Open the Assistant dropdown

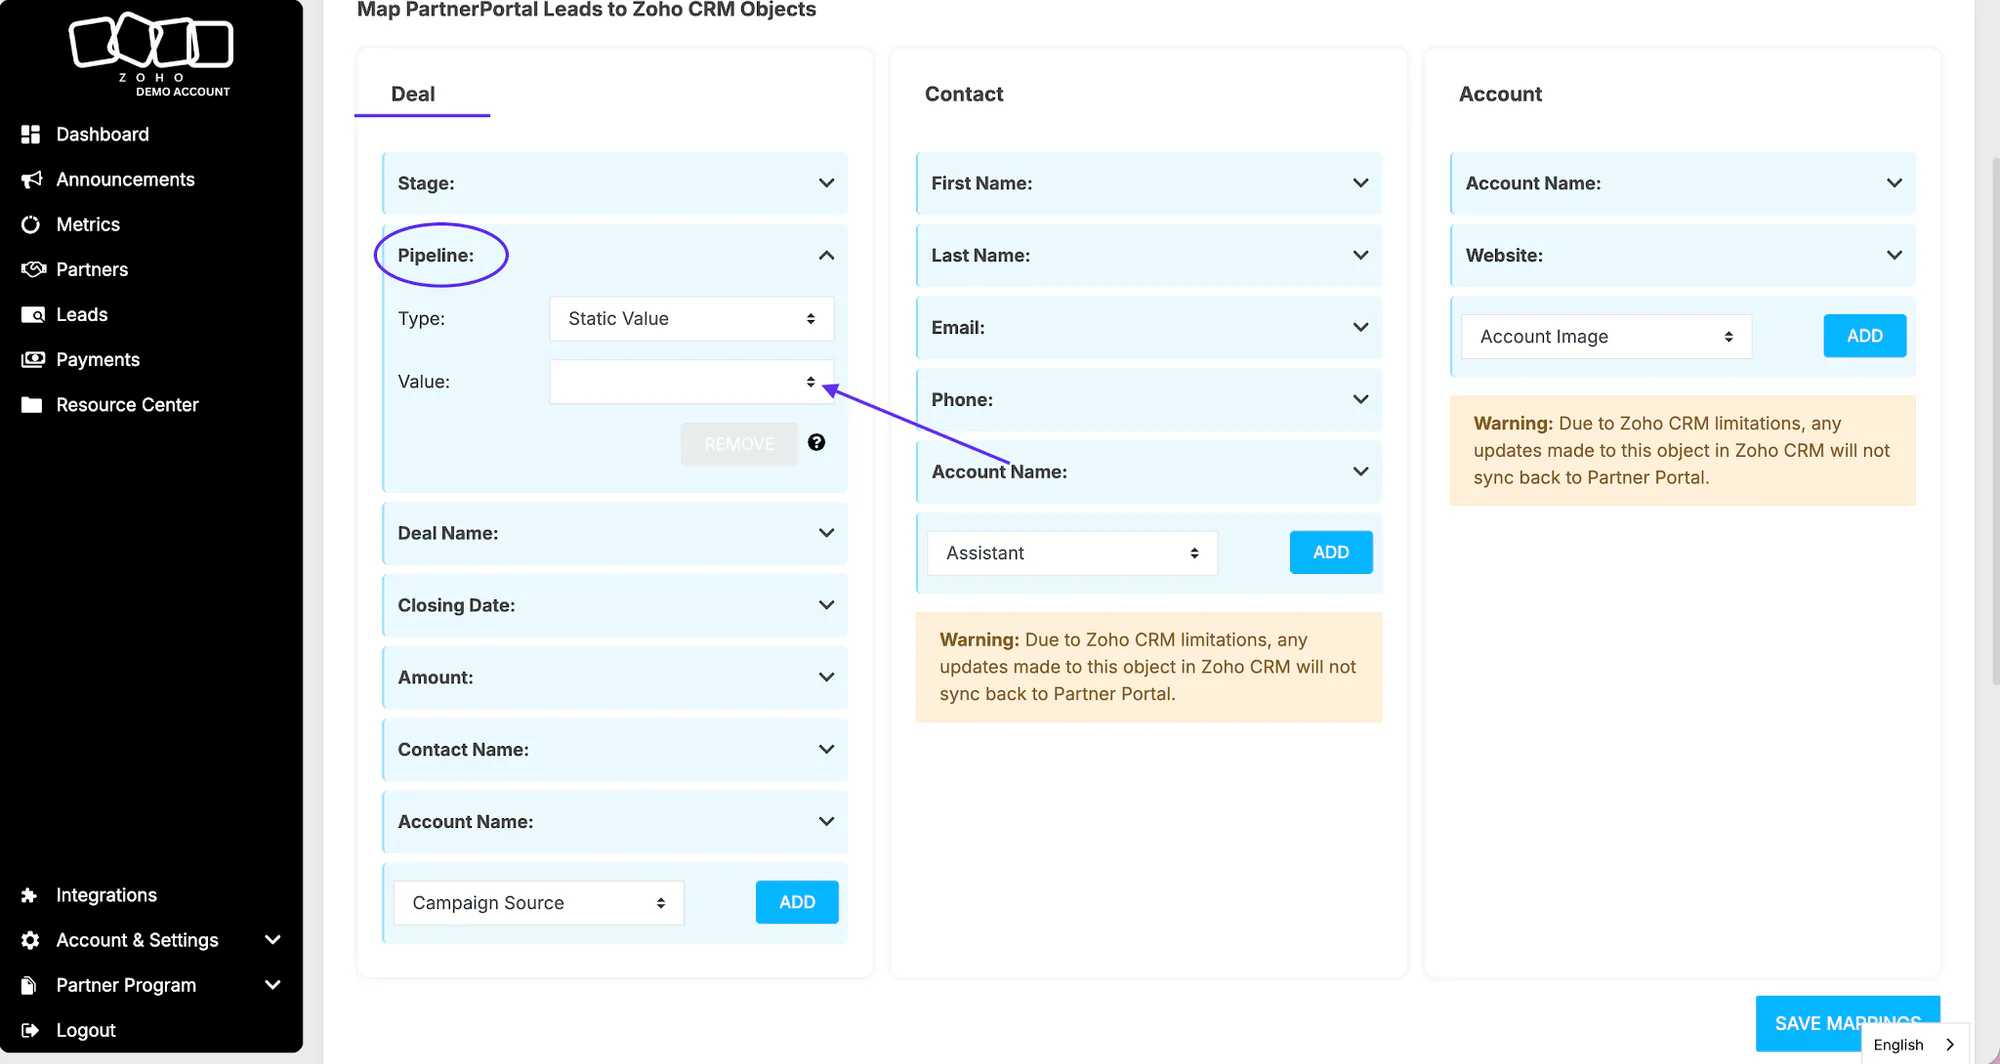coord(1073,553)
